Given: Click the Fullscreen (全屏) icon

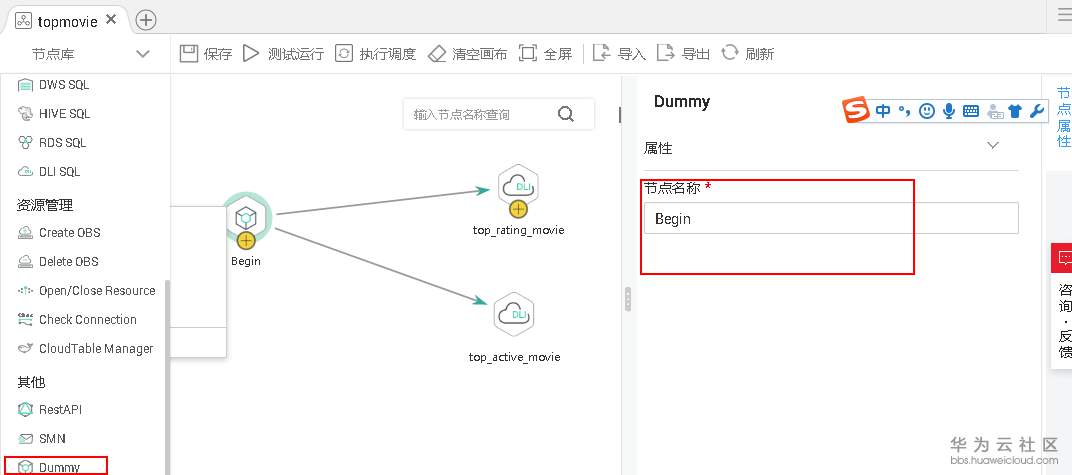Looking at the screenshot, I should (528, 53).
